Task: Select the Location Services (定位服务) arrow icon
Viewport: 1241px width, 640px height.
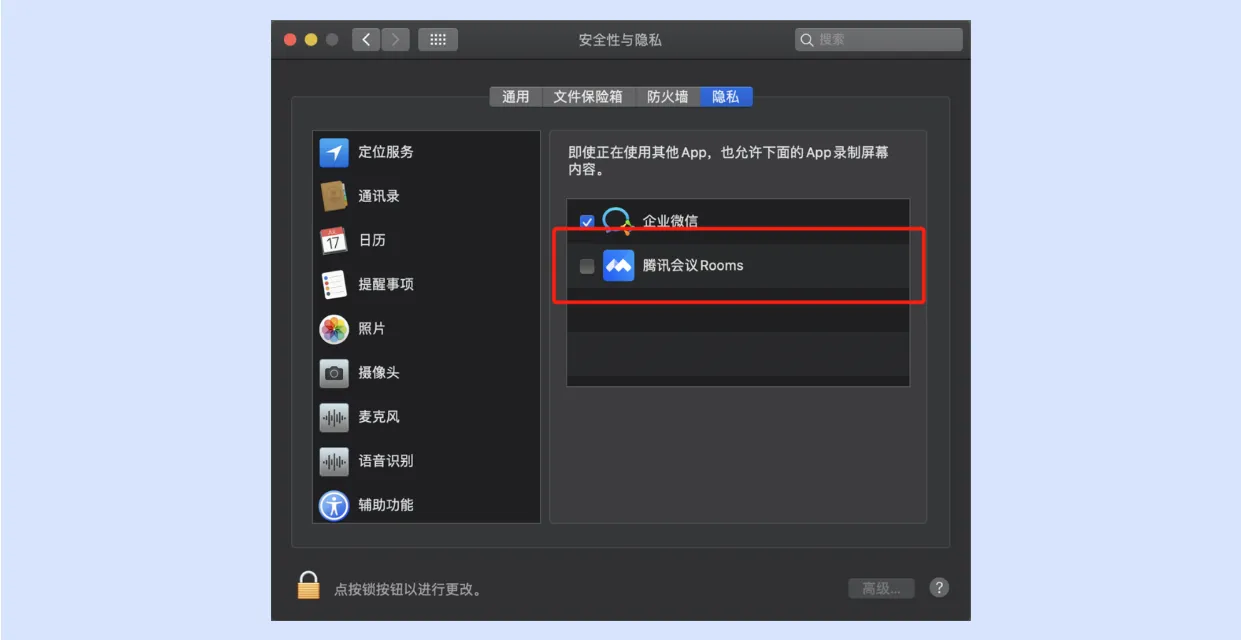Action: tap(334, 152)
